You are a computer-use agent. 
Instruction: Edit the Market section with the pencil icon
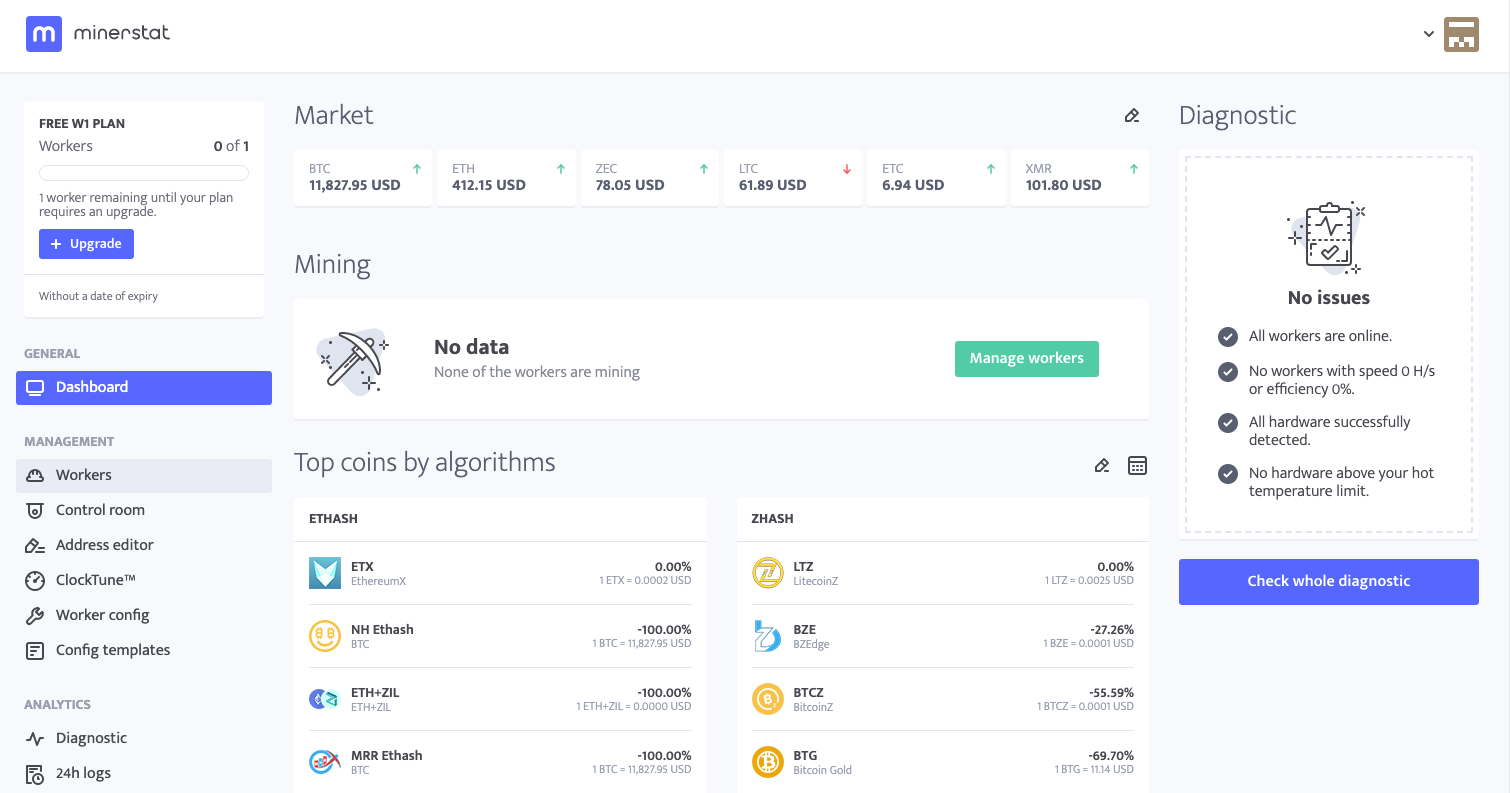[1132, 116]
